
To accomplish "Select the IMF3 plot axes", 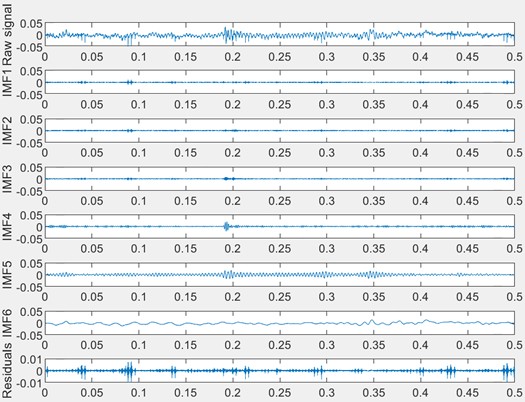I will [280, 179].
